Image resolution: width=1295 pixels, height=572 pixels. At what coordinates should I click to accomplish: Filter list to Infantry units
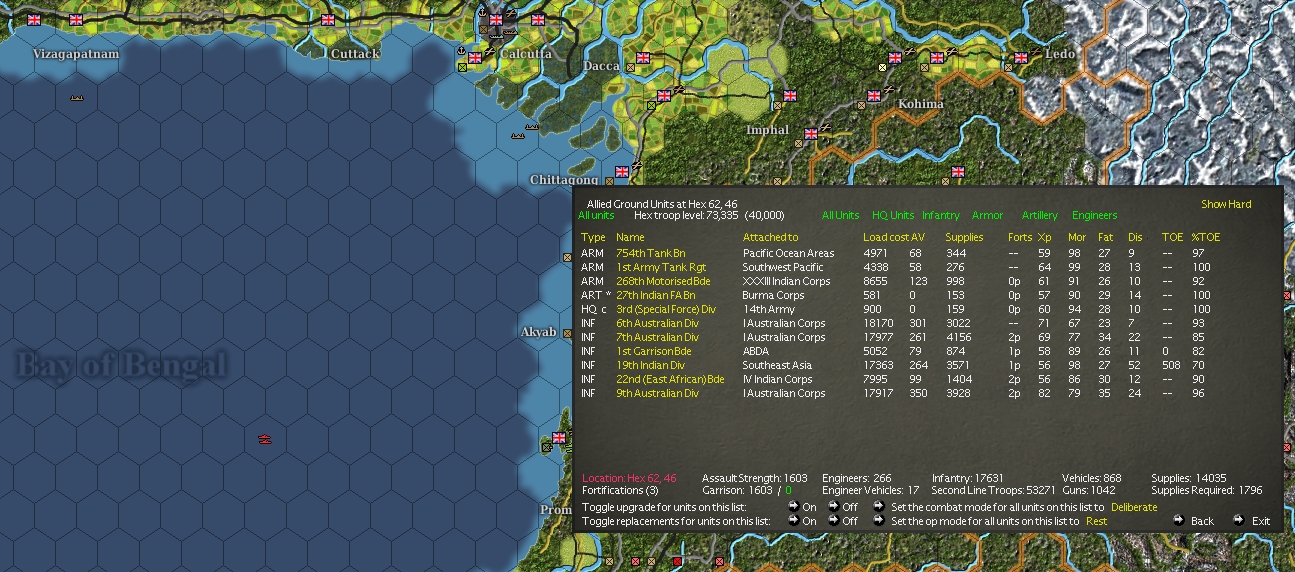(x=941, y=215)
